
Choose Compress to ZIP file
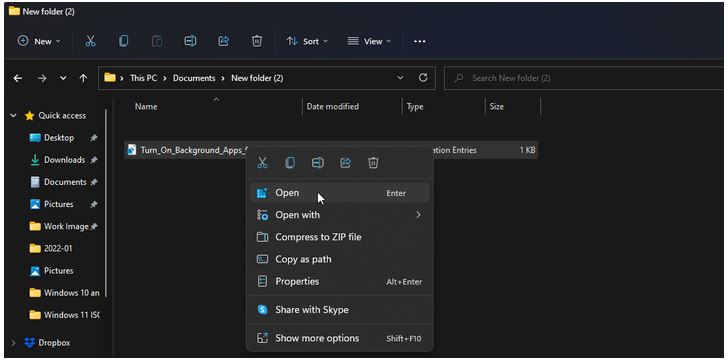339,237
